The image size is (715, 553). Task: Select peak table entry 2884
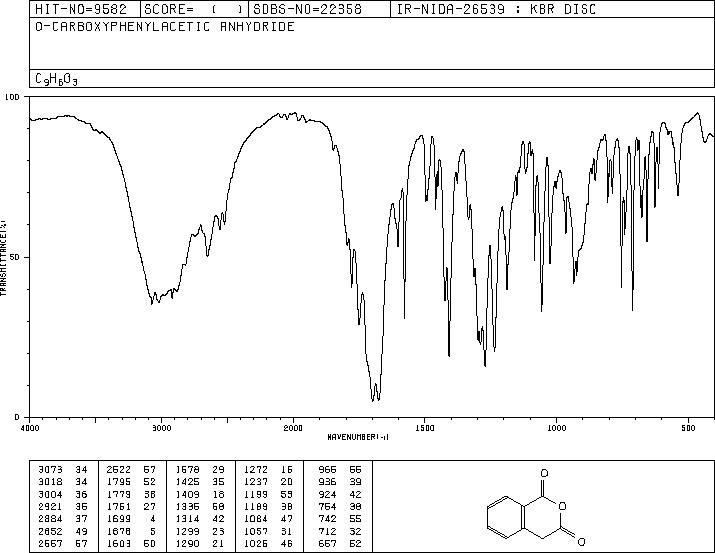tap(50, 519)
